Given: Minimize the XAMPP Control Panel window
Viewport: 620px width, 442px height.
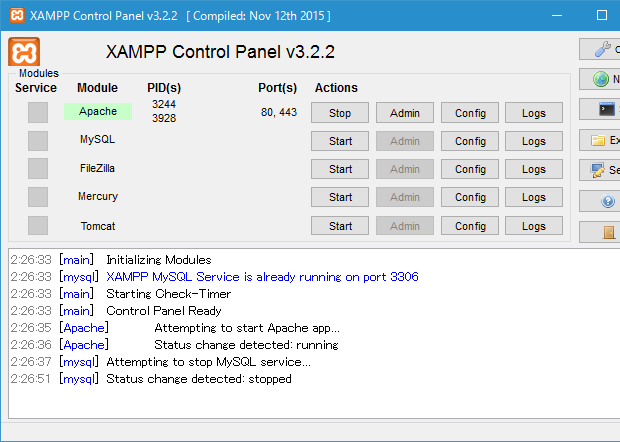Looking at the screenshot, I should (x=557, y=15).
